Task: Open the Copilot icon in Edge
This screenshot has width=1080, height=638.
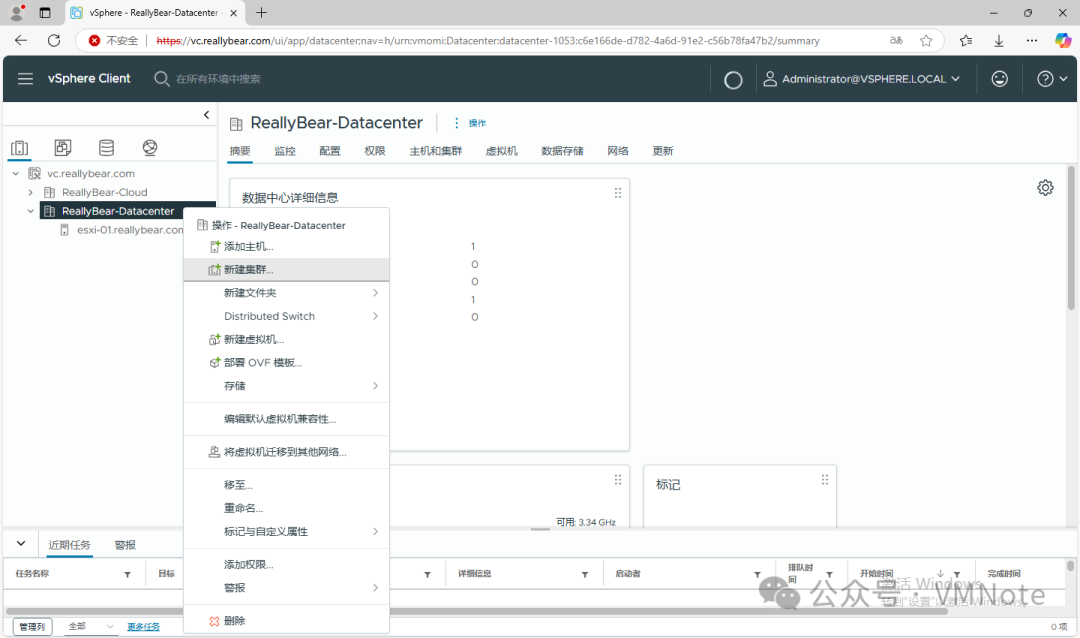Action: 1063,41
